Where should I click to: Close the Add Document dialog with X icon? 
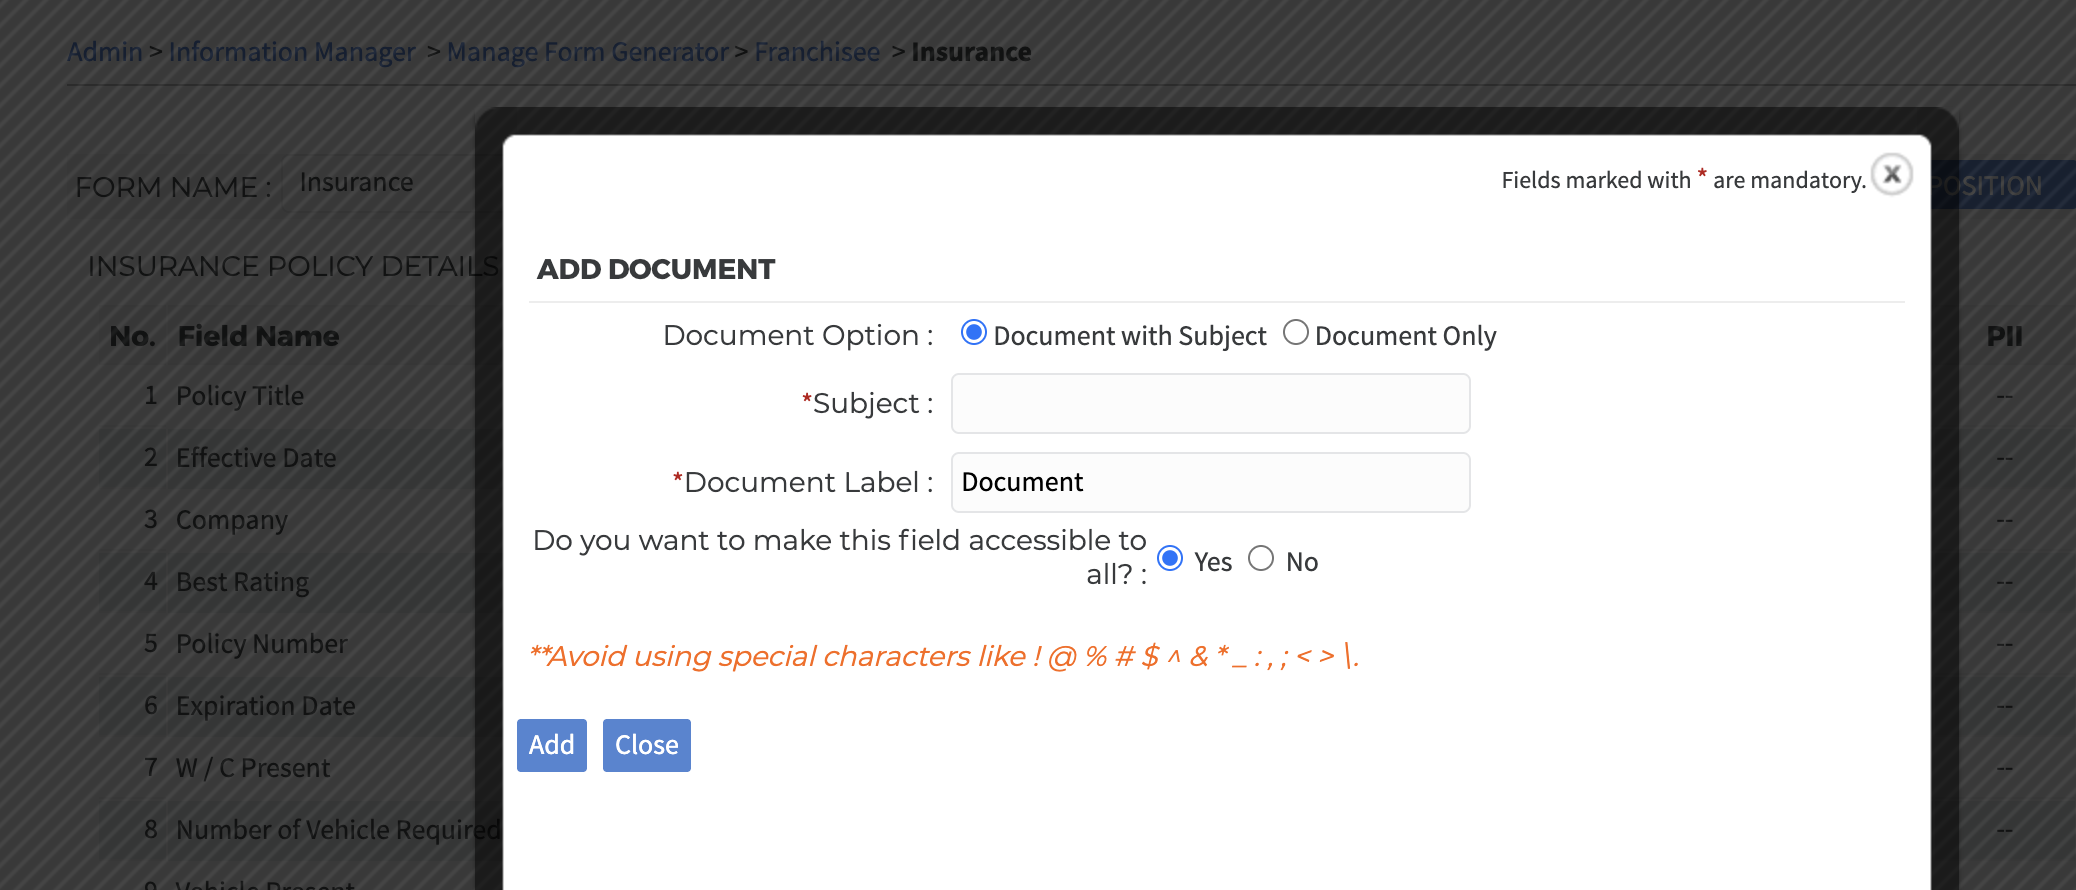tap(1891, 175)
